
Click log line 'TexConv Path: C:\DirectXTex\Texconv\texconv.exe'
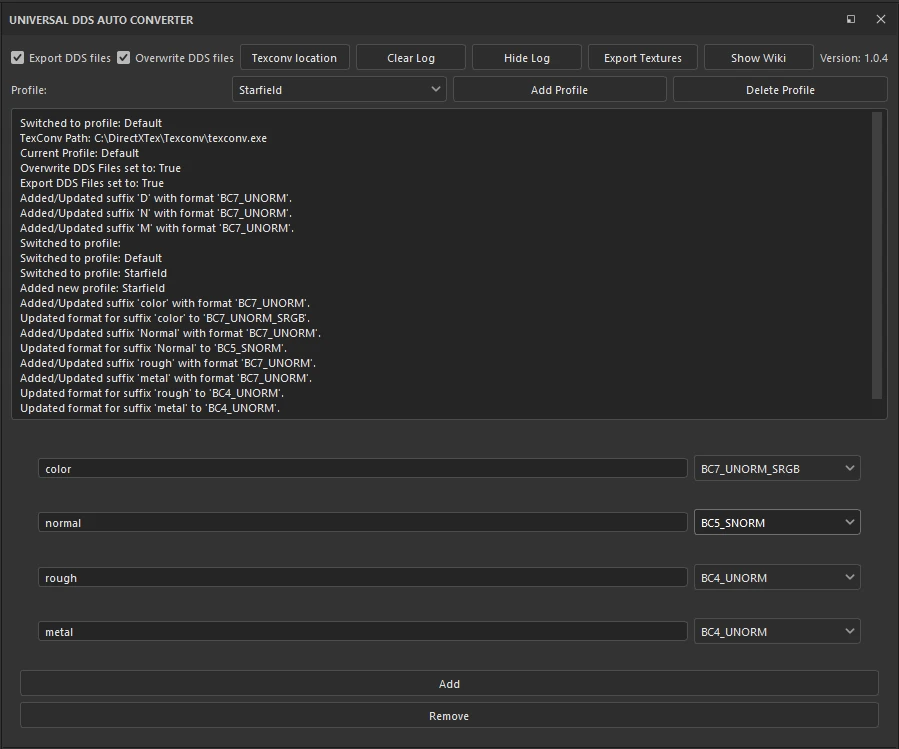click(143, 138)
